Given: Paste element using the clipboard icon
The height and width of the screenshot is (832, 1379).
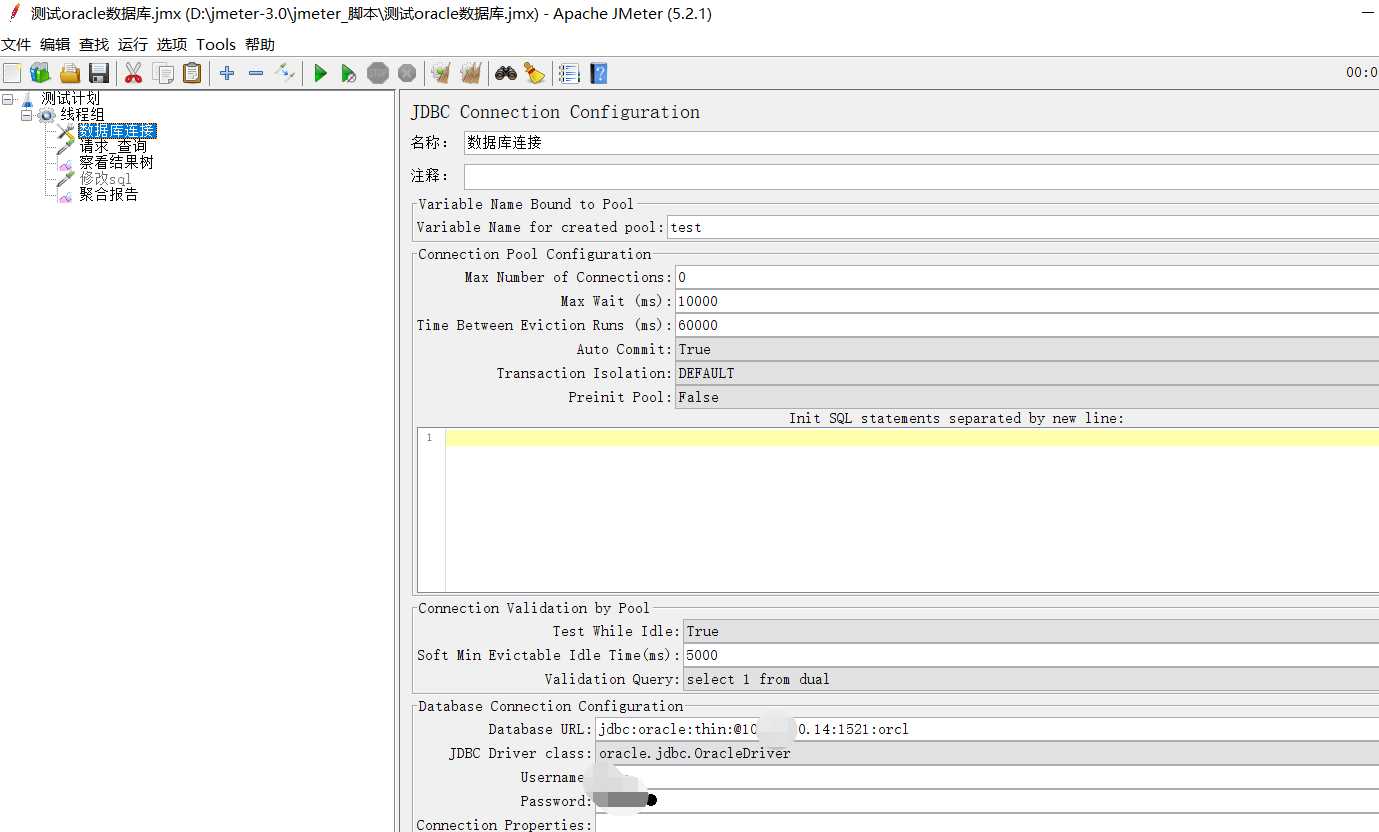Looking at the screenshot, I should click(x=192, y=73).
